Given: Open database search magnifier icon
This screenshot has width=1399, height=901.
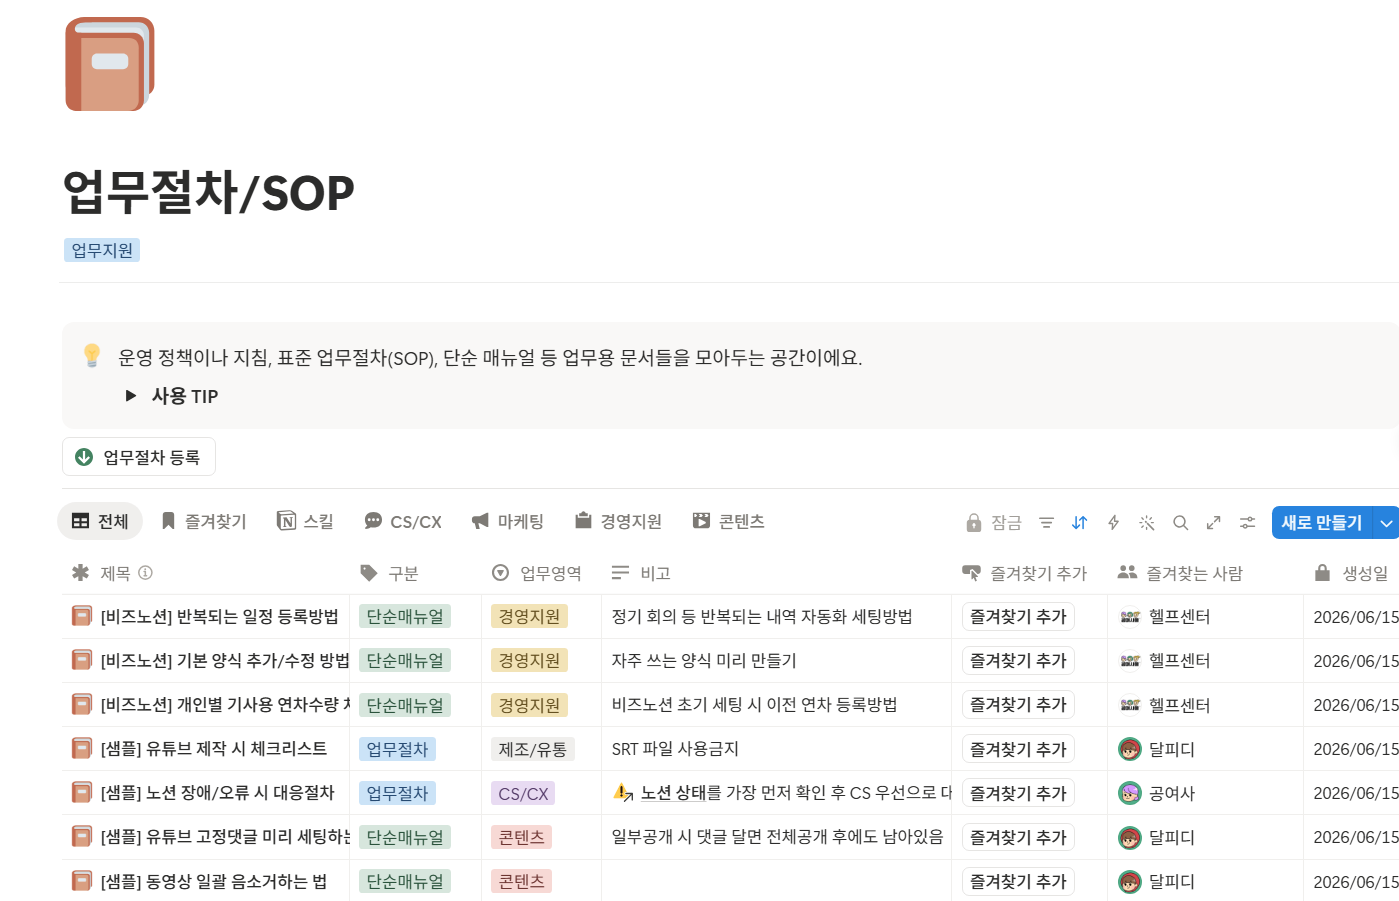Looking at the screenshot, I should [1180, 522].
